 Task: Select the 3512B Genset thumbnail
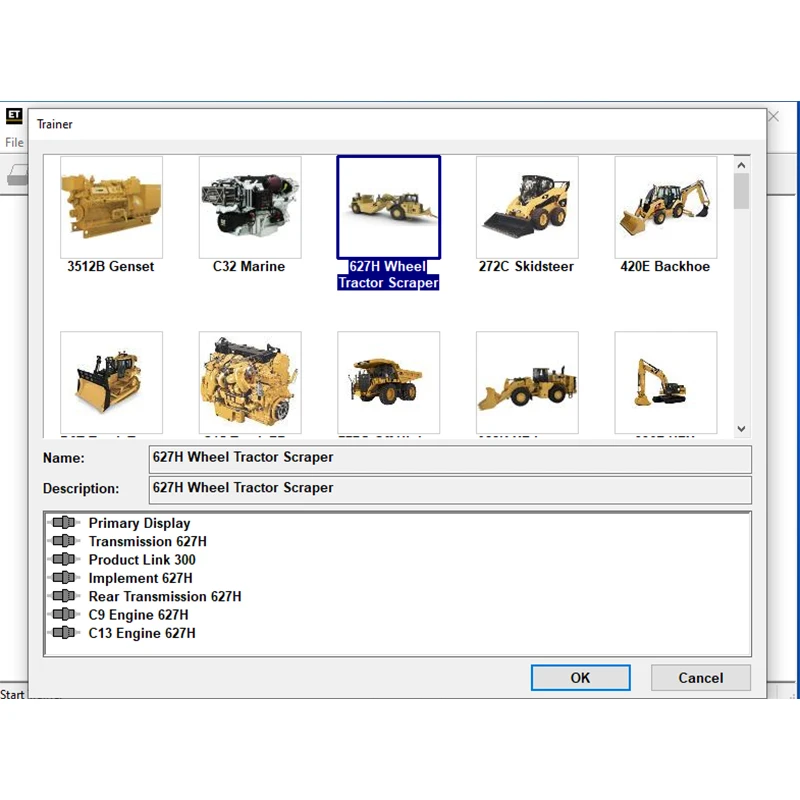click(x=111, y=207)
